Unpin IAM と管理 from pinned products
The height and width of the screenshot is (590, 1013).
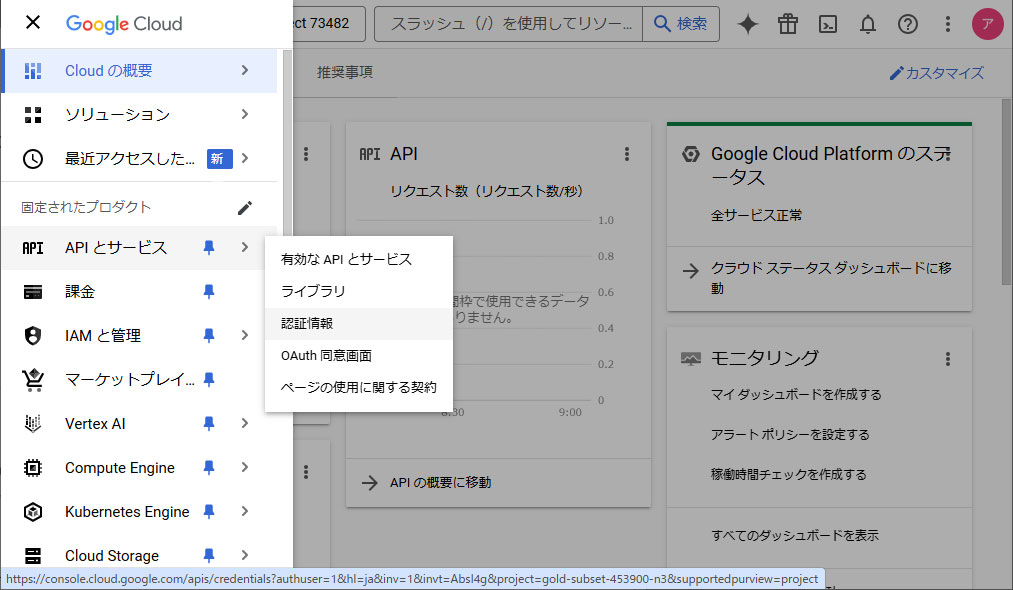click(x=209, y=335)
